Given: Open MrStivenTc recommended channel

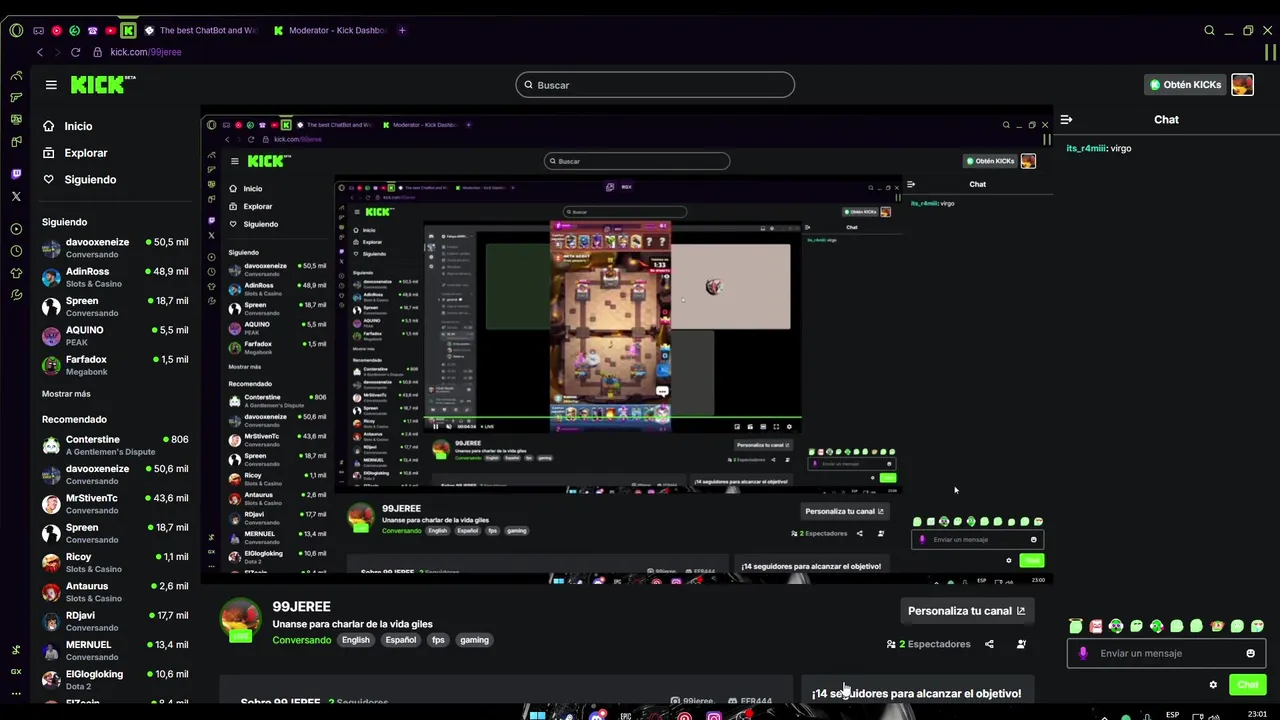Looking at the screenshot, I should [114, 504].
